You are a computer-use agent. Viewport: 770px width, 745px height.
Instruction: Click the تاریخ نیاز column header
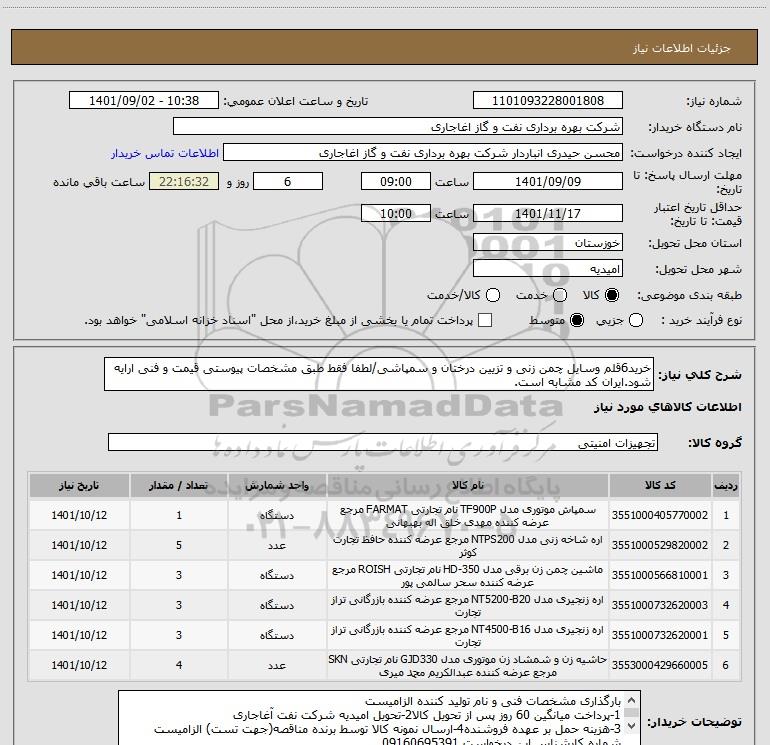pyautogui.click(x=79, y=486)
